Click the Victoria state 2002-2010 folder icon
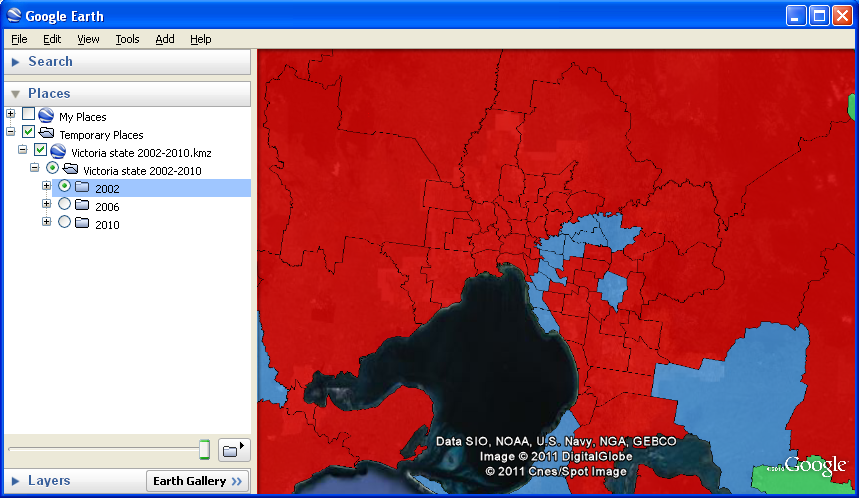859x498 pixels. point(70,169)
